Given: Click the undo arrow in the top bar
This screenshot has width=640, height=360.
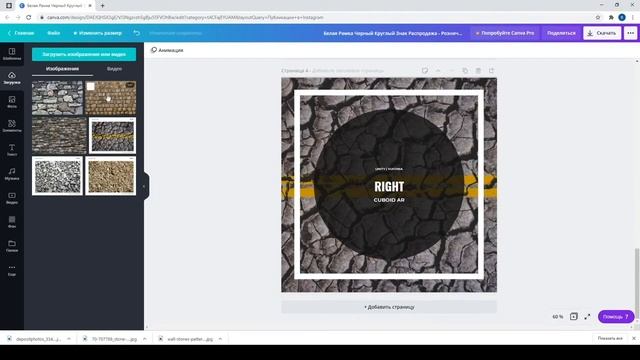Looking at the screenshot, I should tap(137, 33).
